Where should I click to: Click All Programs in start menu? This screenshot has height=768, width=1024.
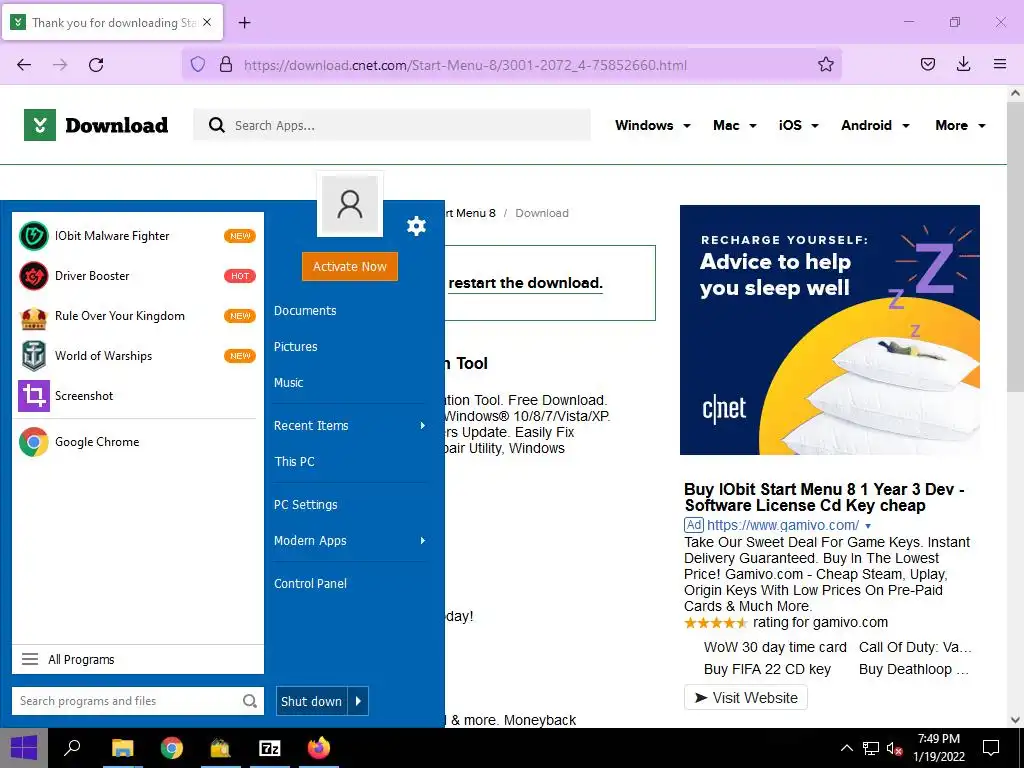coord(81,660)
